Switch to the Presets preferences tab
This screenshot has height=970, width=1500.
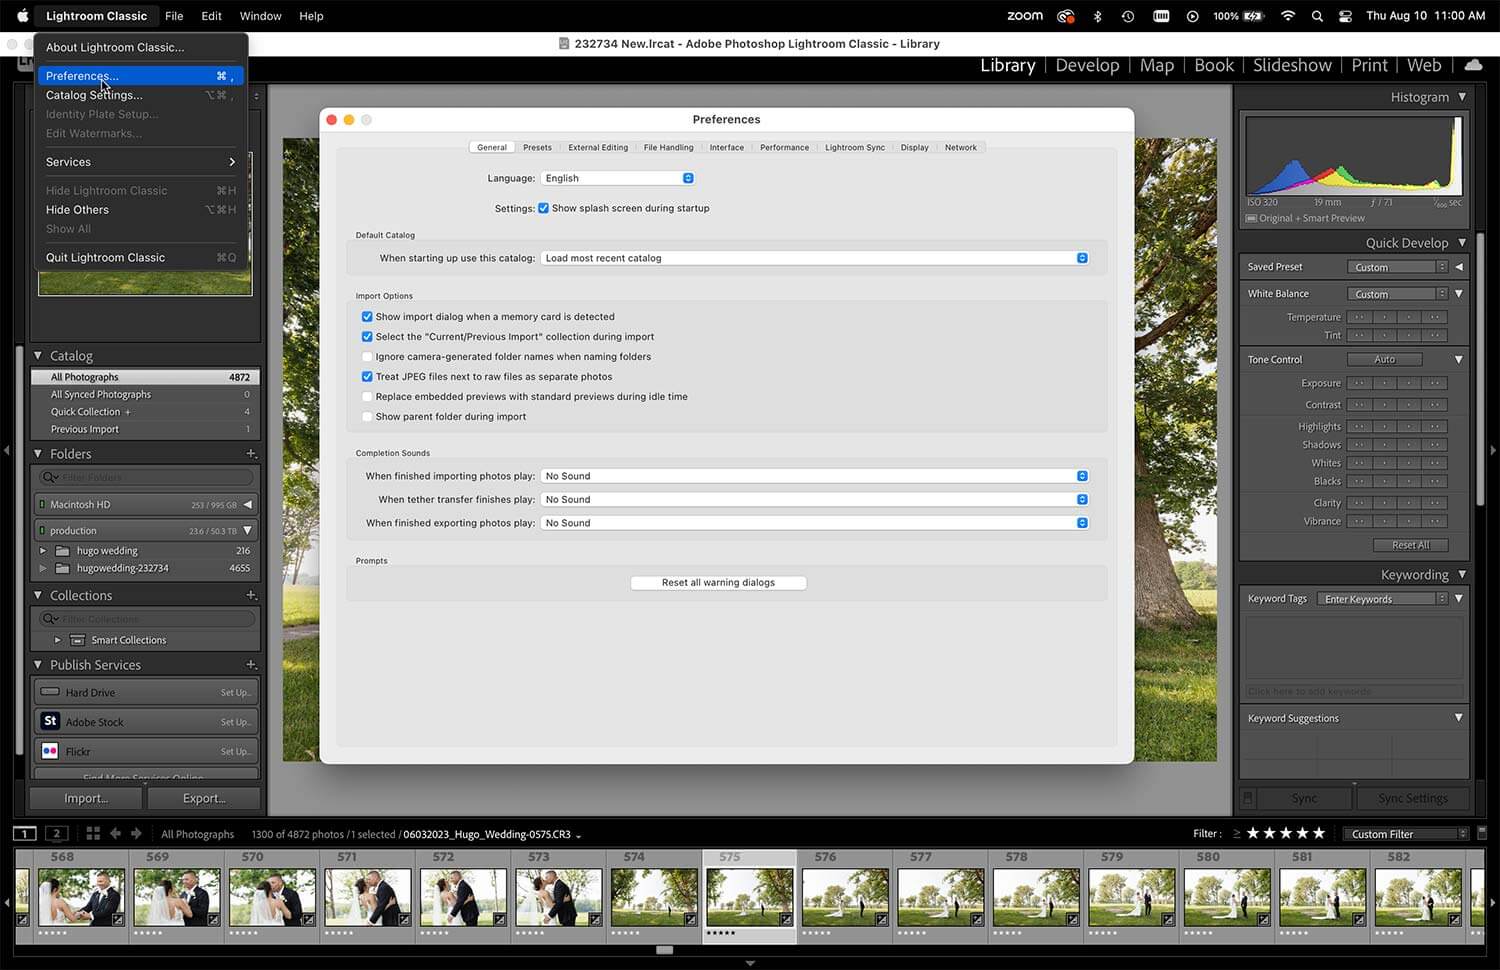(537, 147)
